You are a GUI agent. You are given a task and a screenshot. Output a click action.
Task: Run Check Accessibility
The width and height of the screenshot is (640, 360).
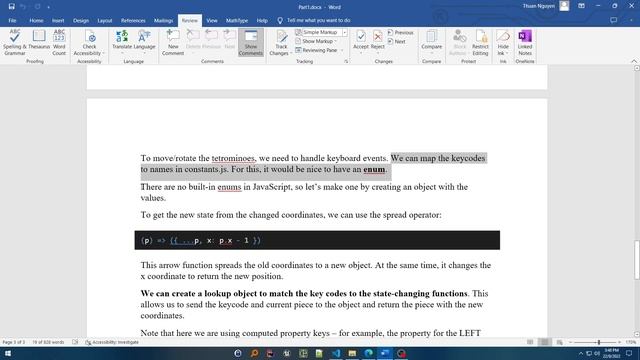[x=89, y=42]
